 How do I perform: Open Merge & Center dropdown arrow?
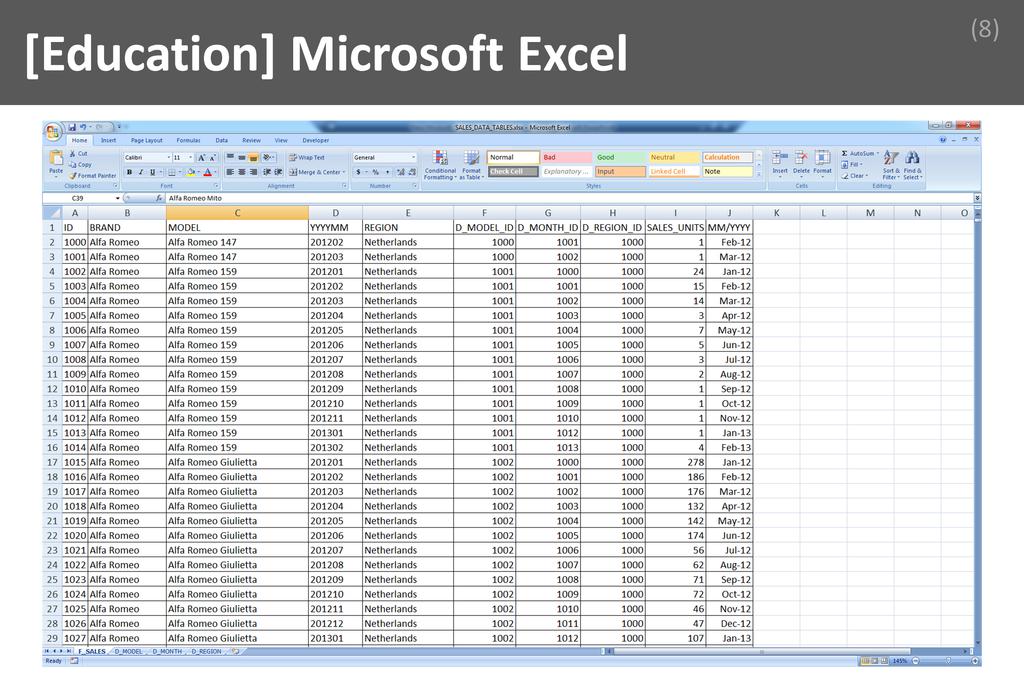344,172
